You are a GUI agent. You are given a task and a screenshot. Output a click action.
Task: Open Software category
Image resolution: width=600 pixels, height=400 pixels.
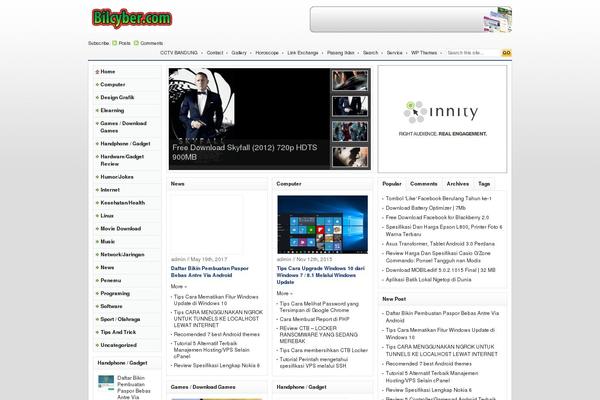(x=111, y=307)
